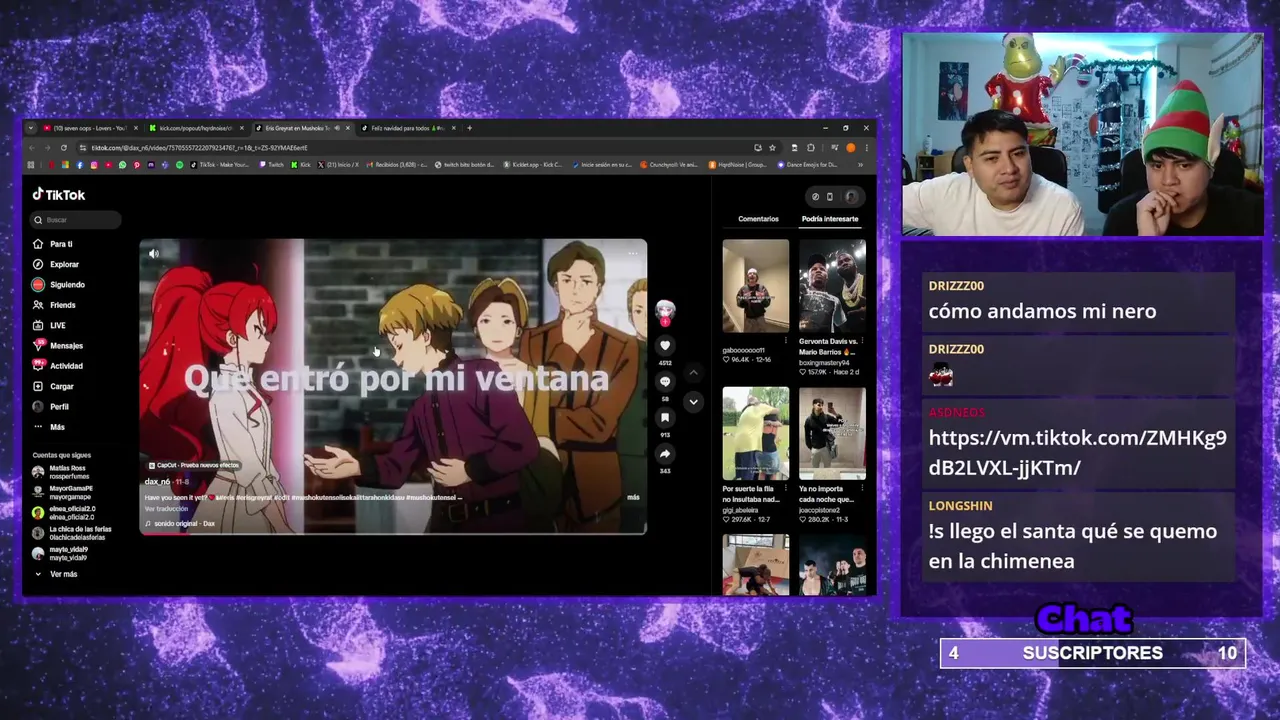Image resolution: width=1280 pixels, height=720 pixels.
Task: Share the video with the arrow icon
Action: pyautogui.click(x=665, y=454)
